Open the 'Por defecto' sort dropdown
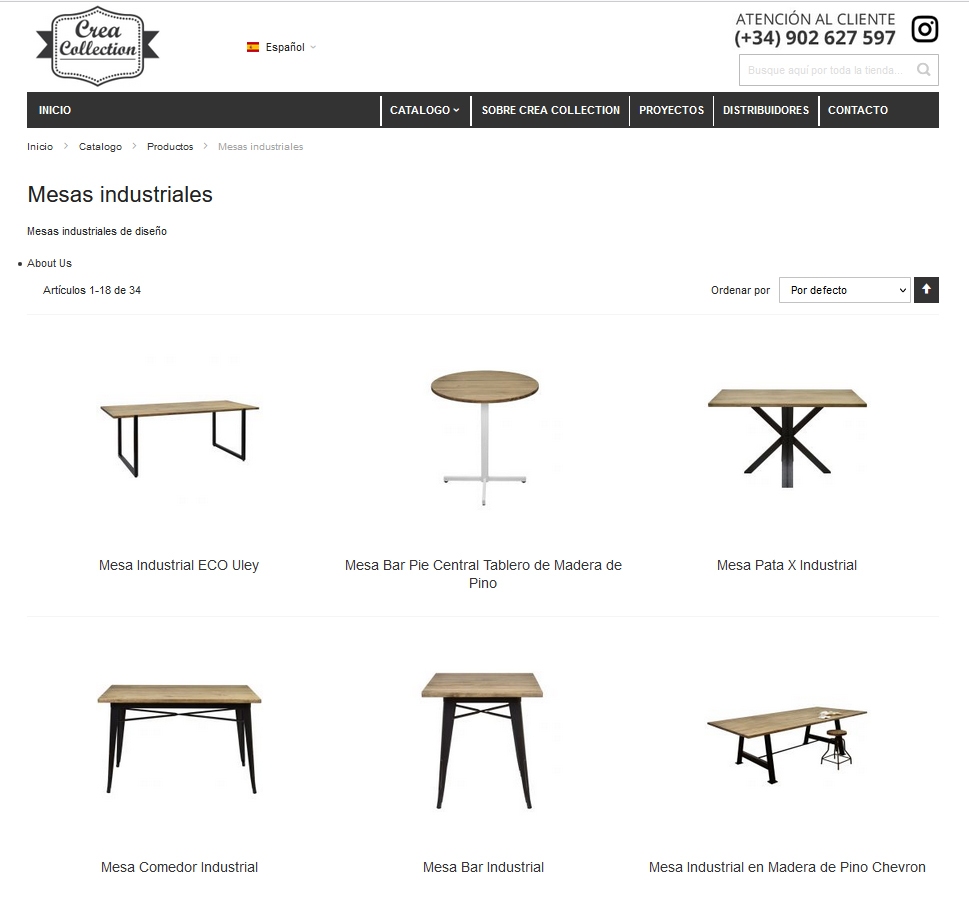The width and height of the screenshot is (969, 897). click(x=845, y=290)
